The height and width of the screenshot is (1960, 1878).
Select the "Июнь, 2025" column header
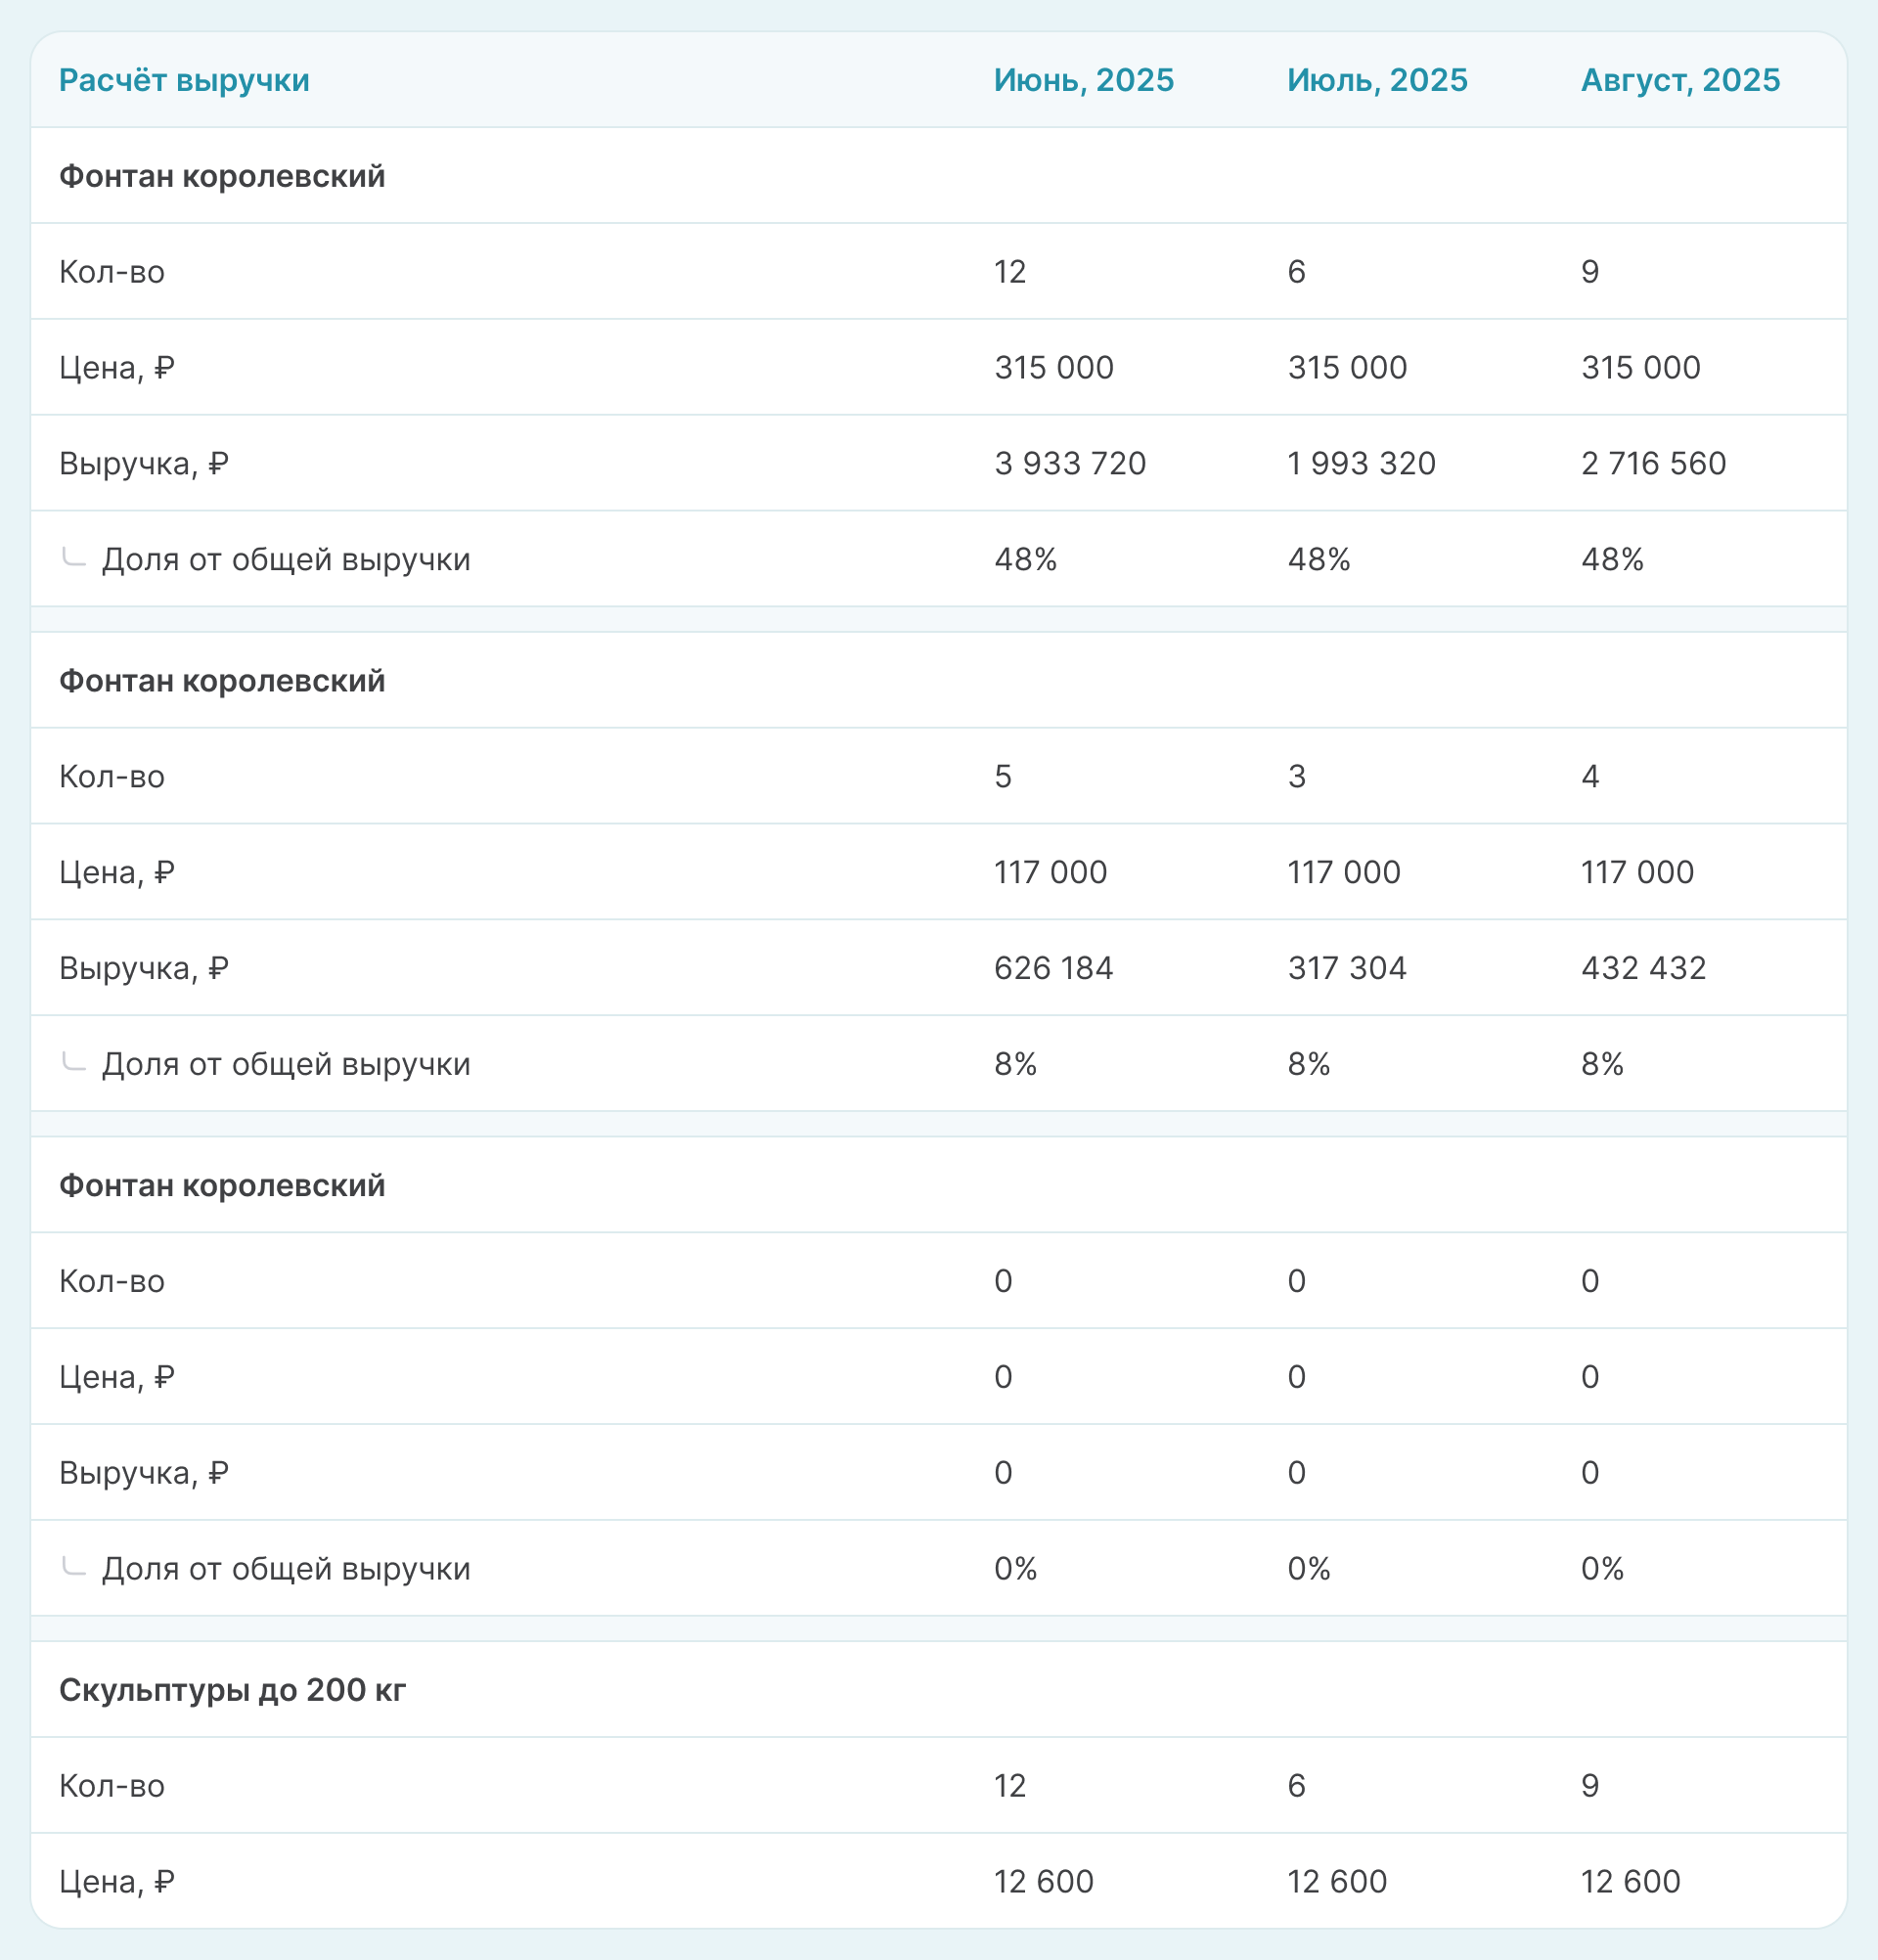coord(1083,80)
